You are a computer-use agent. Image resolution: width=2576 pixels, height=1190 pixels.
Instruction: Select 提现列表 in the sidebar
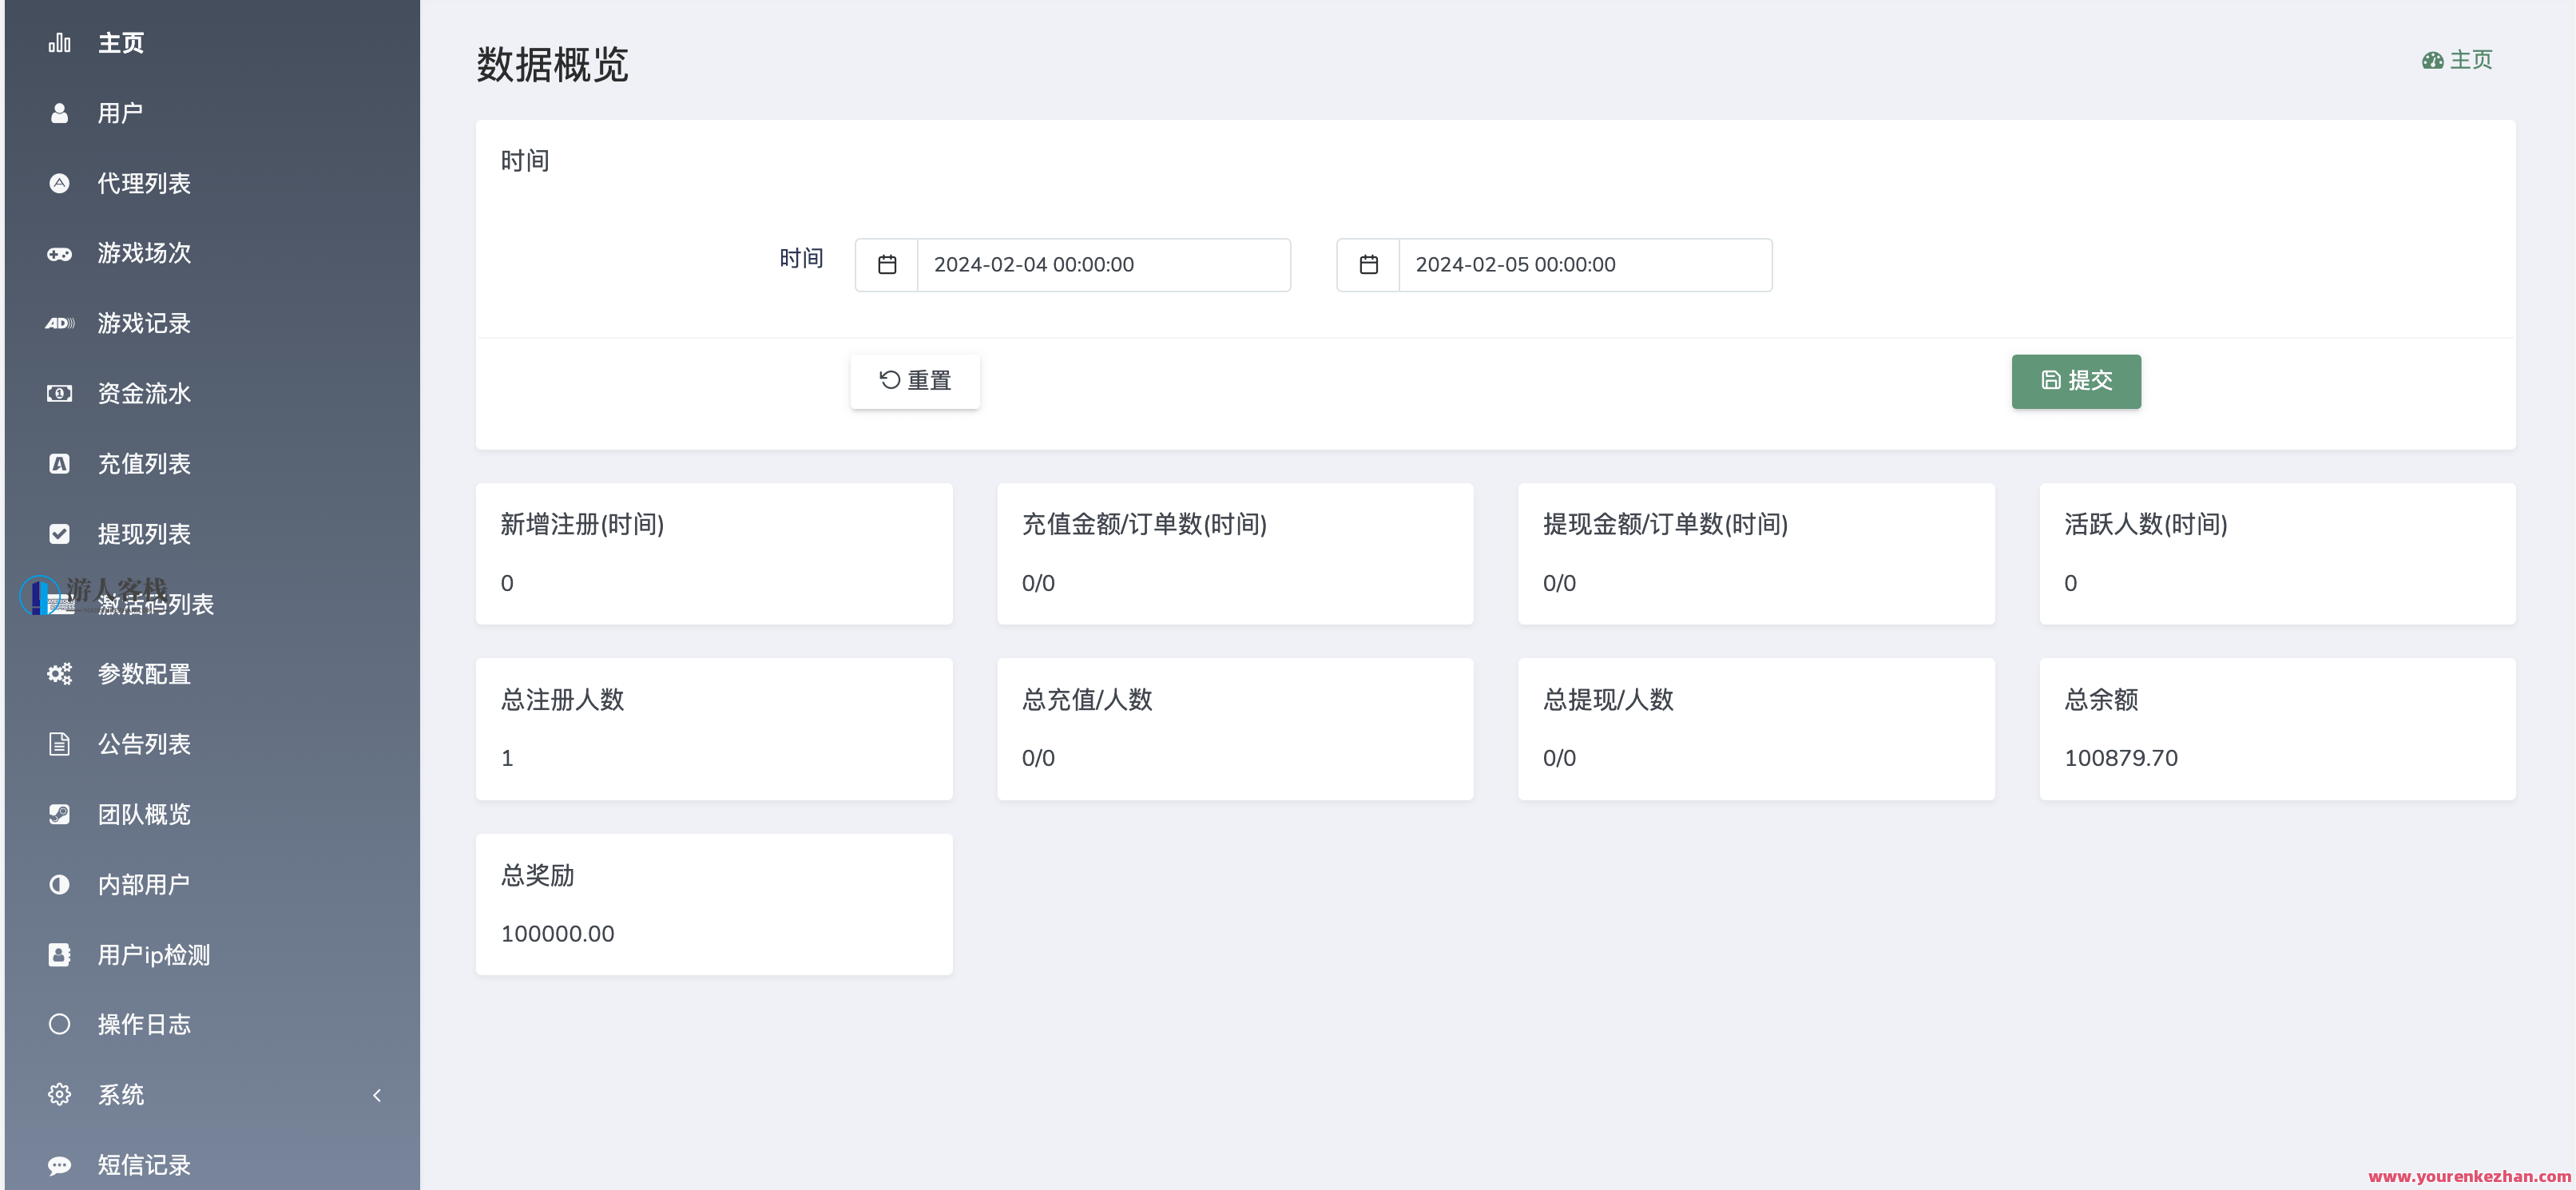tap(144, 533)
